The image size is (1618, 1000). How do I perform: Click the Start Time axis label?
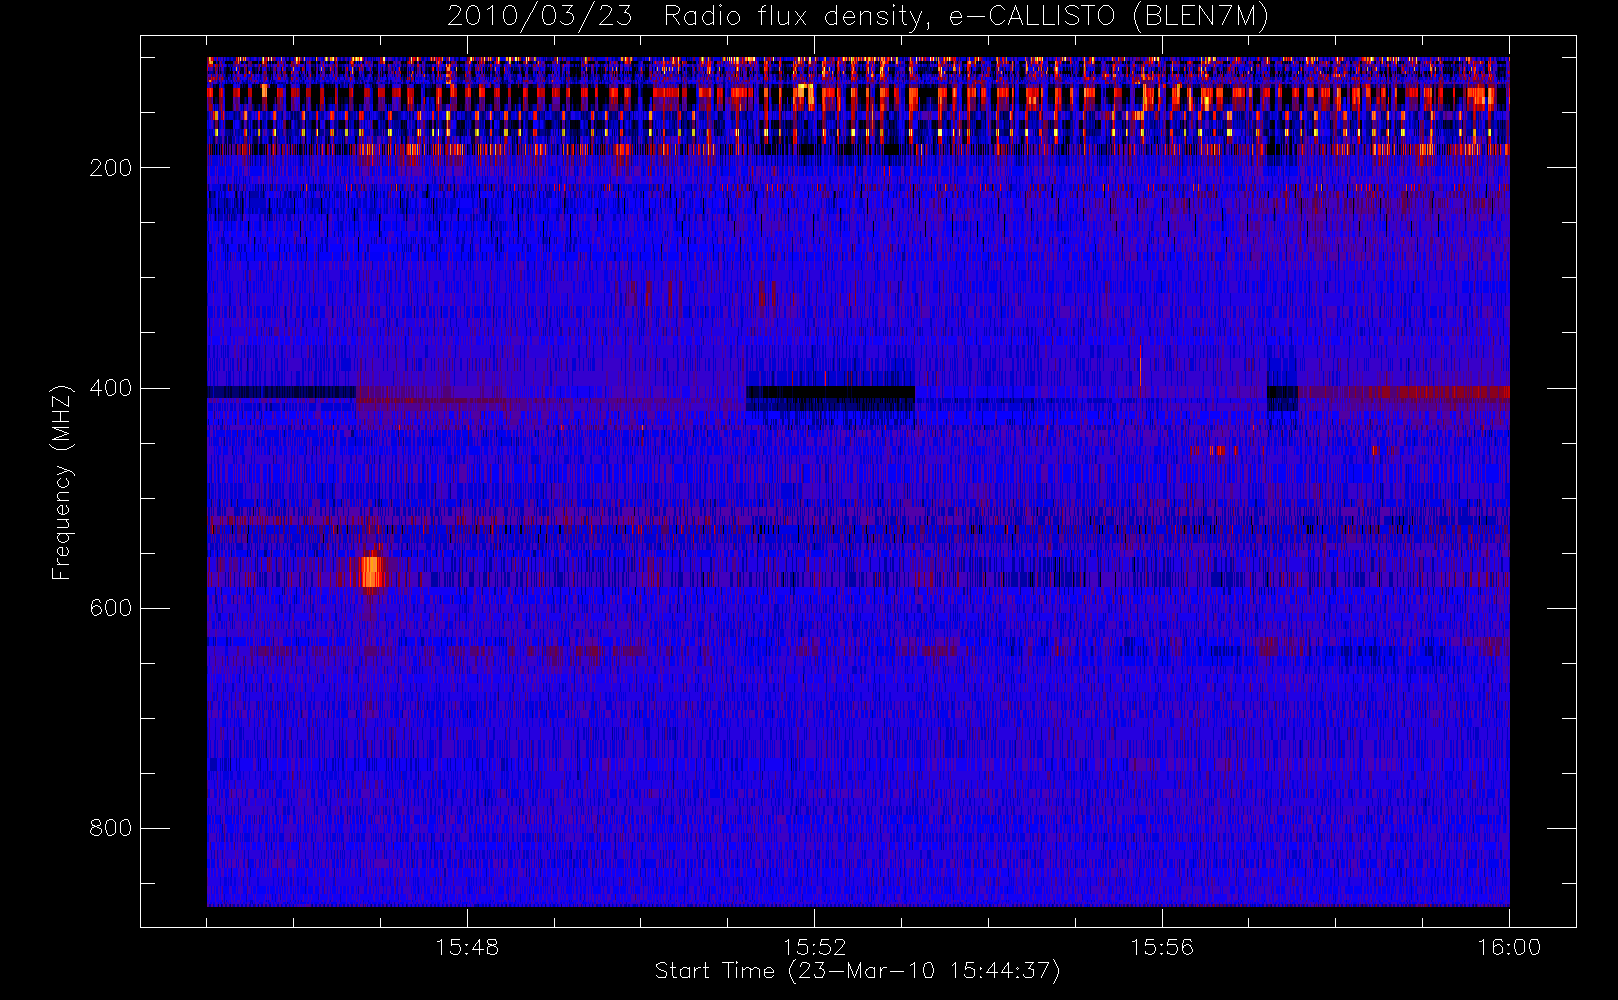click(x=857, y=971)
